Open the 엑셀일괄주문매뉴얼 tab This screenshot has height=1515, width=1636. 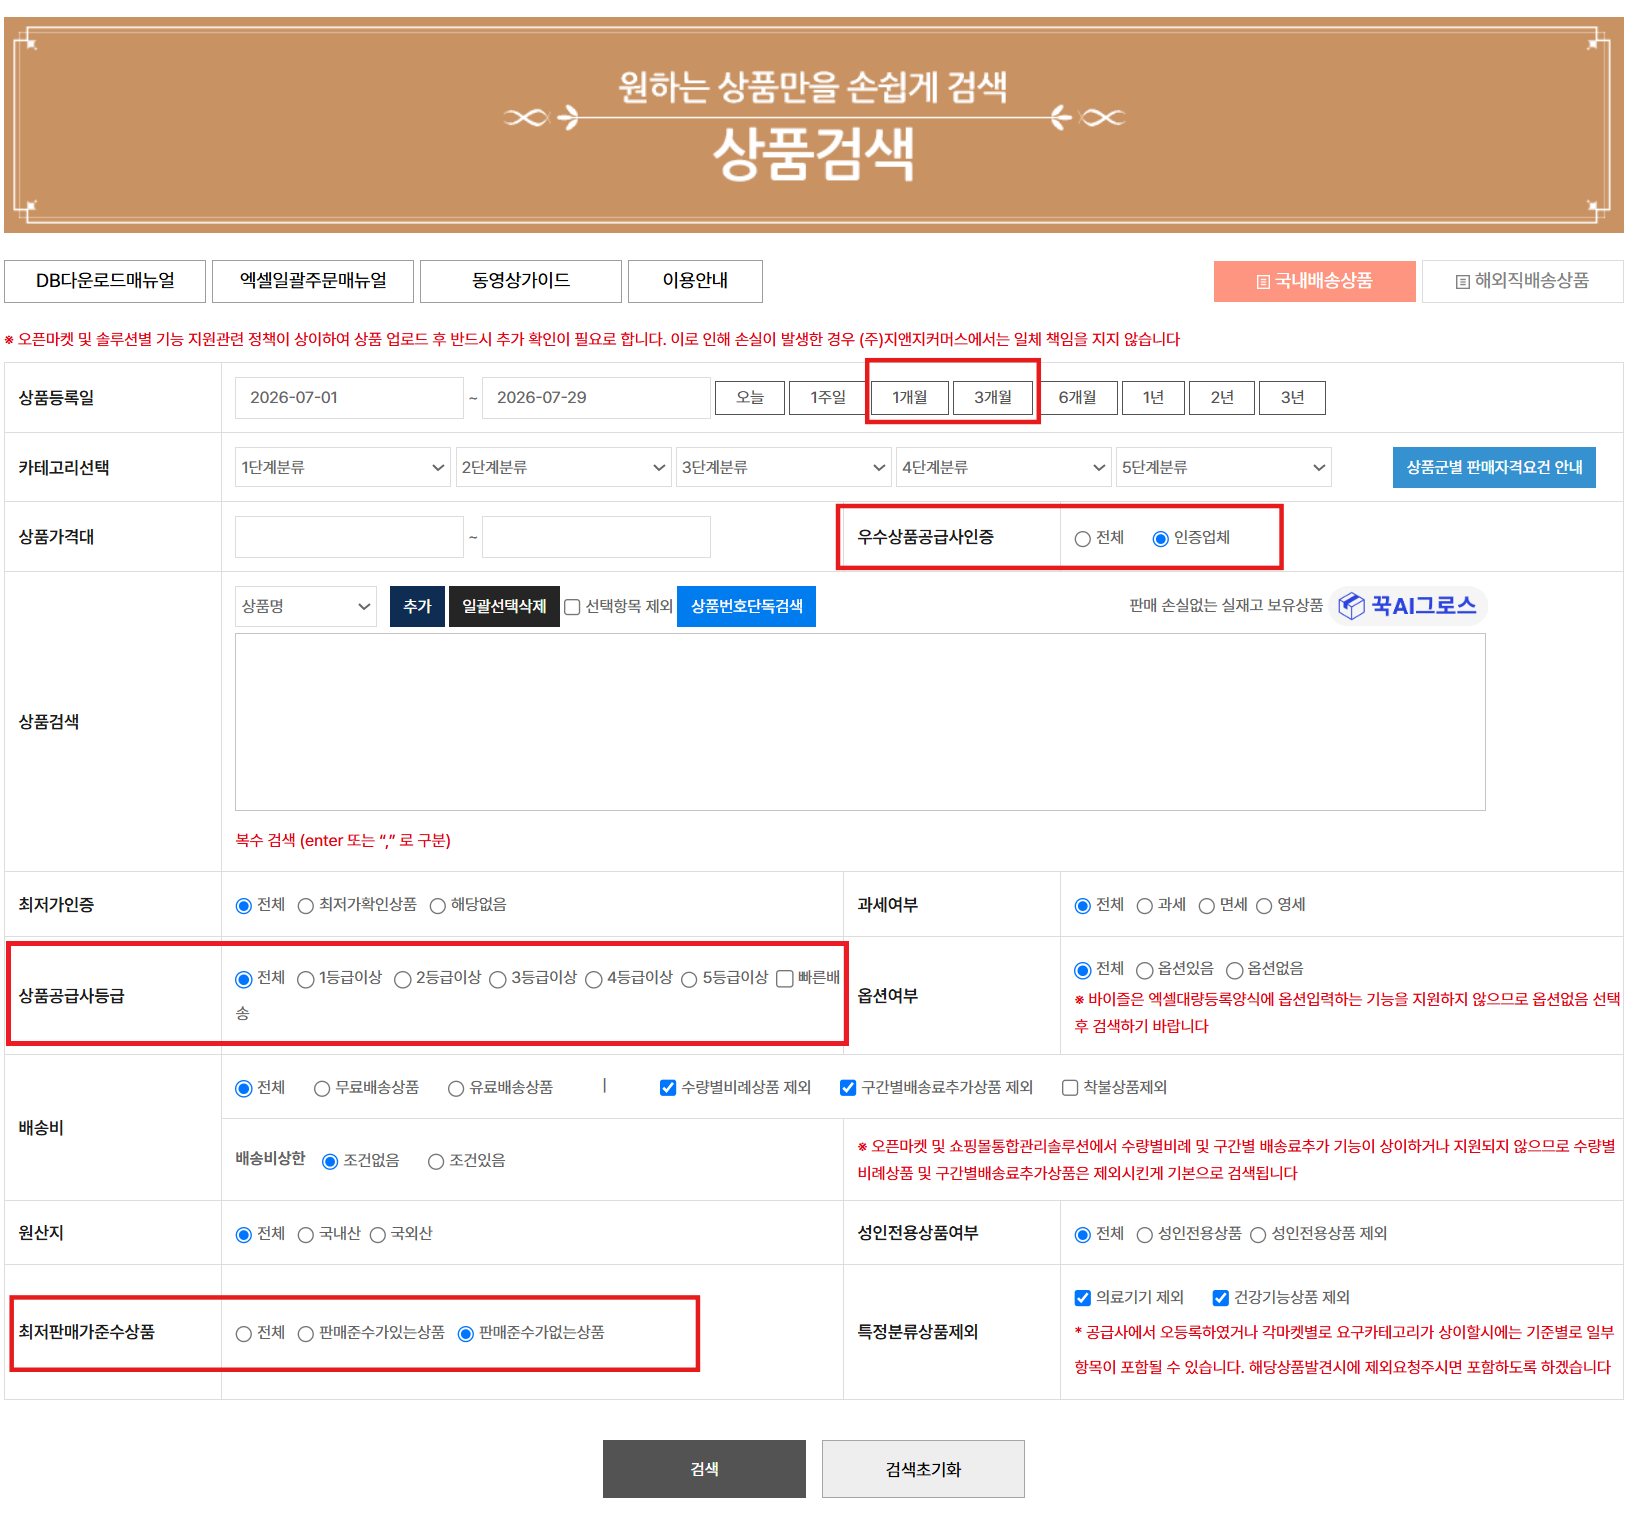313,281
